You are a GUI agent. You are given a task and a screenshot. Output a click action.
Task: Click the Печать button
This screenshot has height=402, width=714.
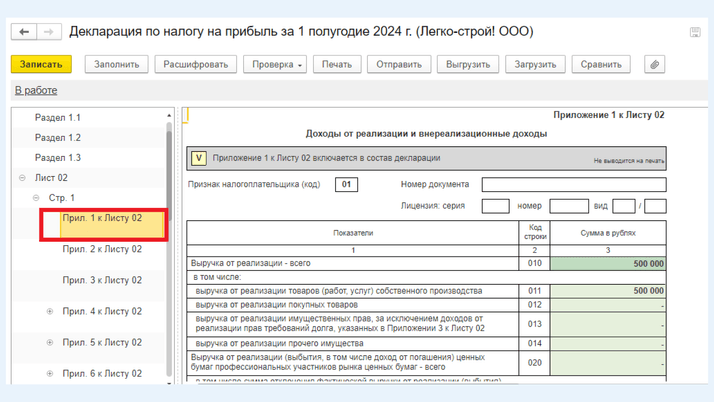(x=337, y=64)
